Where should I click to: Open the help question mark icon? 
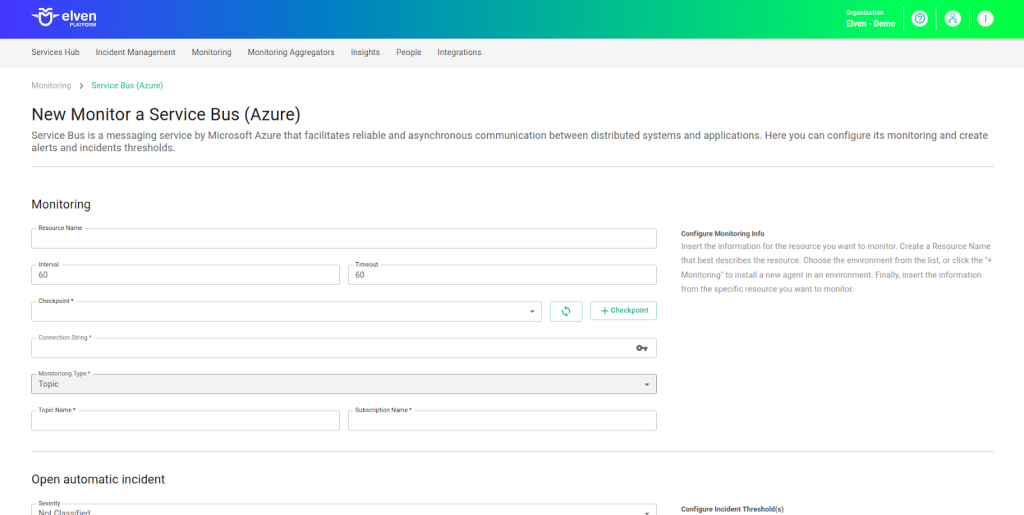click(x=920, y=19)
